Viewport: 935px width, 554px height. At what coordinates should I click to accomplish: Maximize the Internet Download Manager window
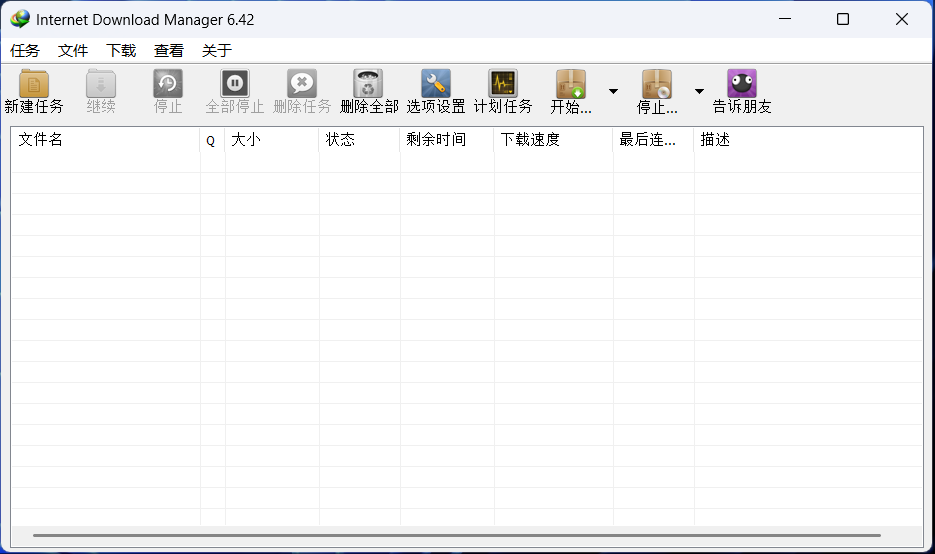click(843, 19)
